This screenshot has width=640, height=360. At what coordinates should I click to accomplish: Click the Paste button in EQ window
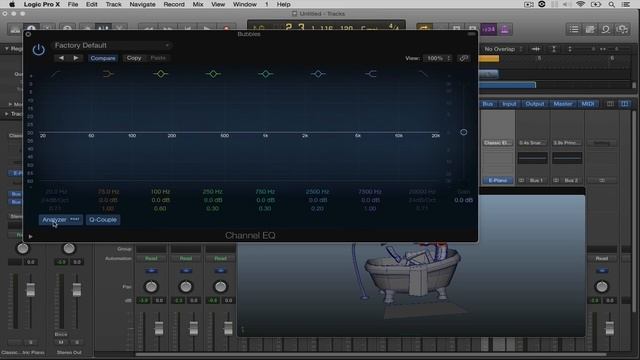pos(158,58)
